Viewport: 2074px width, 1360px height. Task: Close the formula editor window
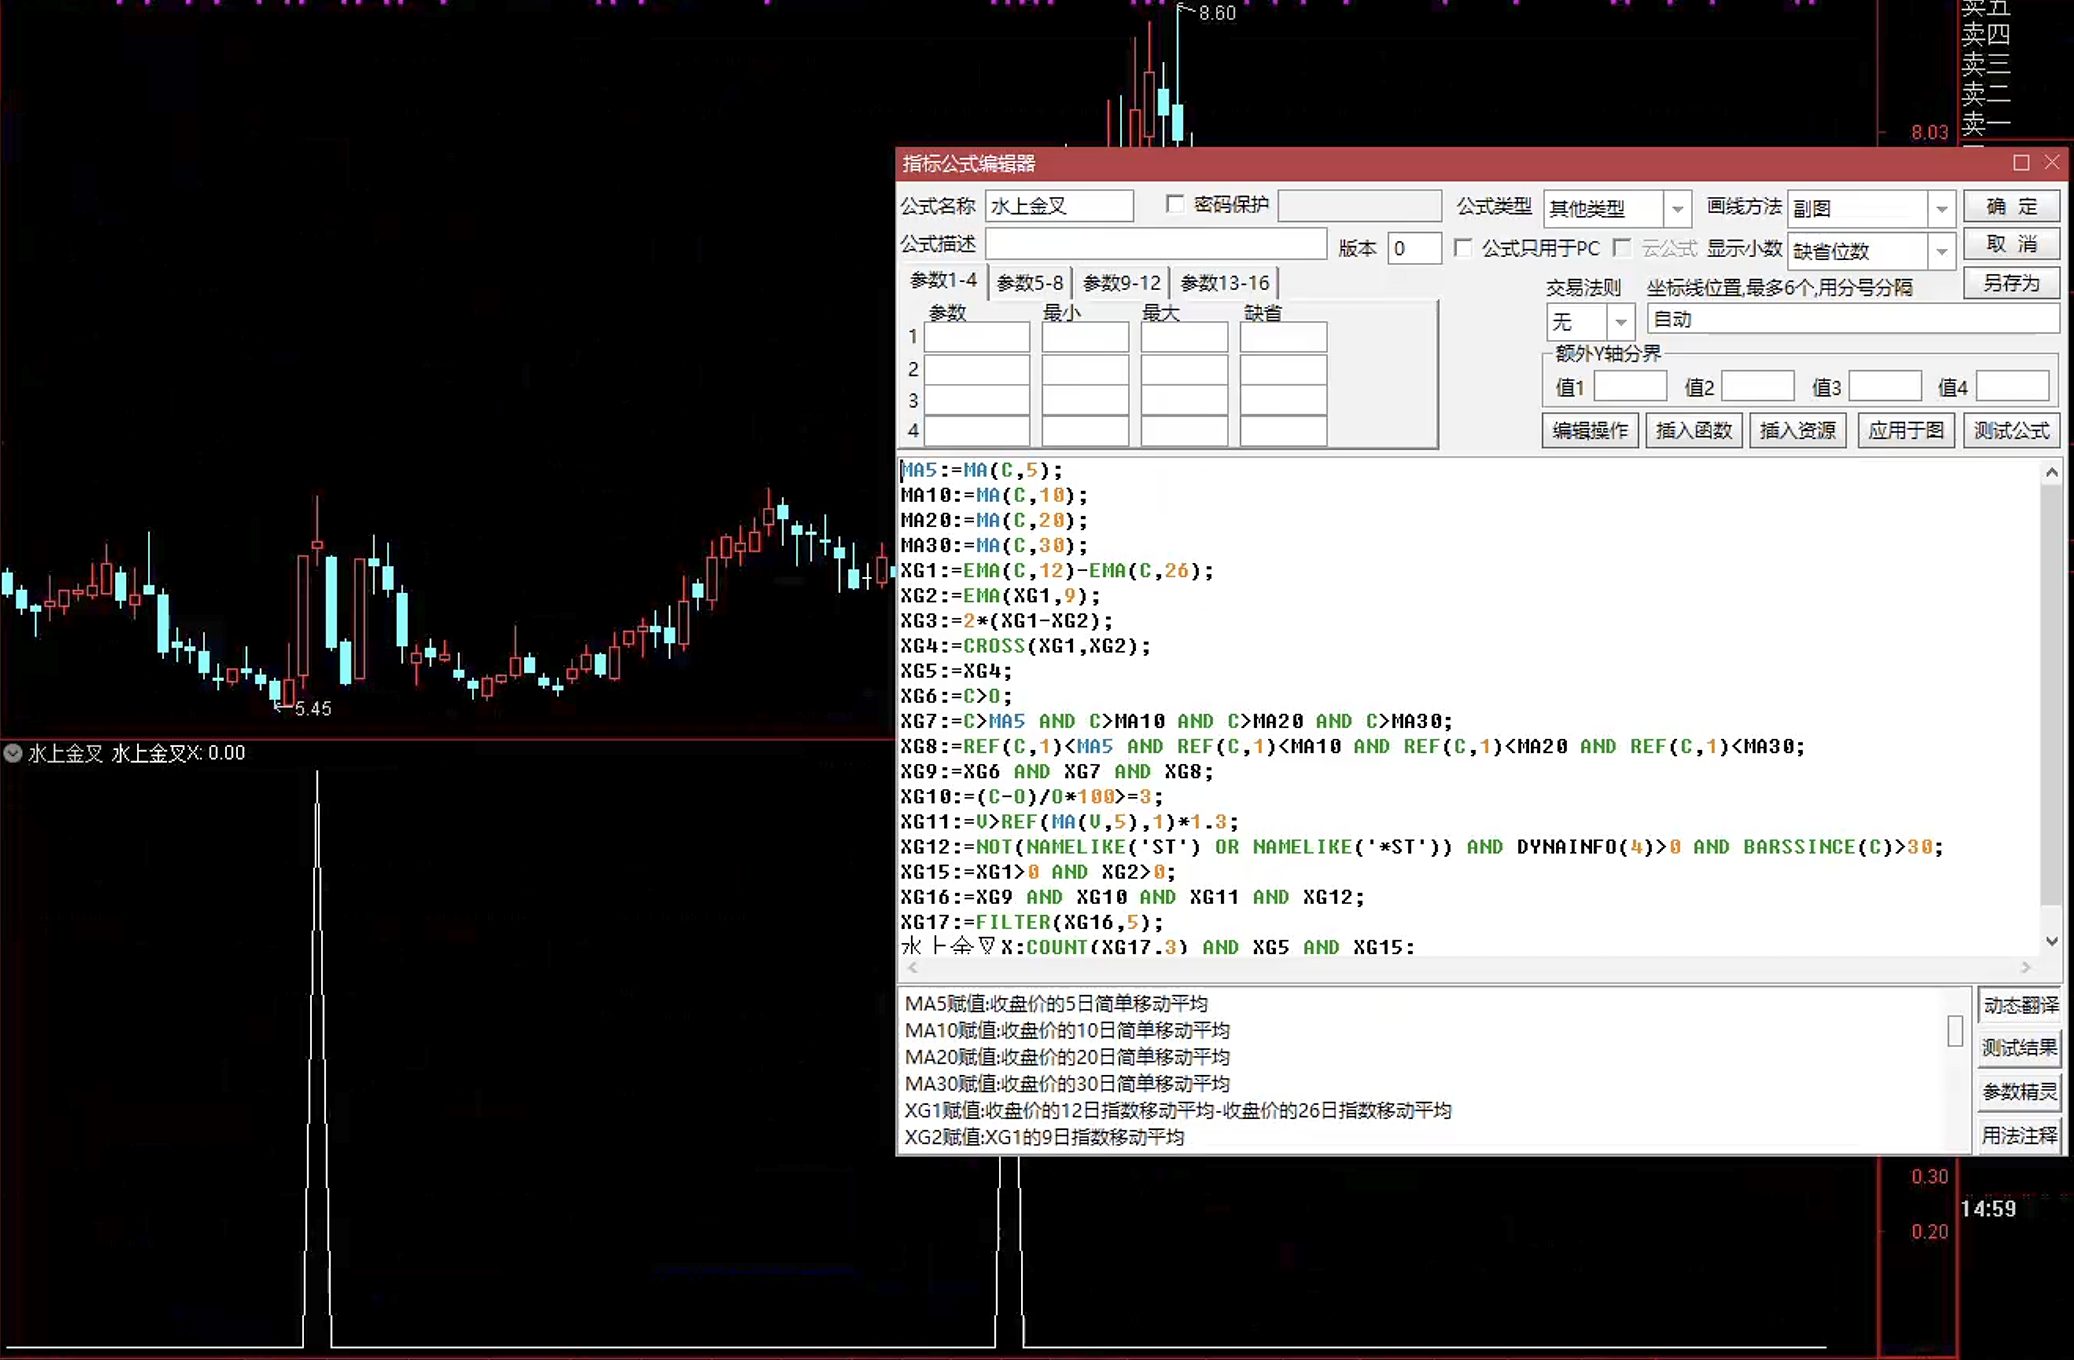point(2052,162)
